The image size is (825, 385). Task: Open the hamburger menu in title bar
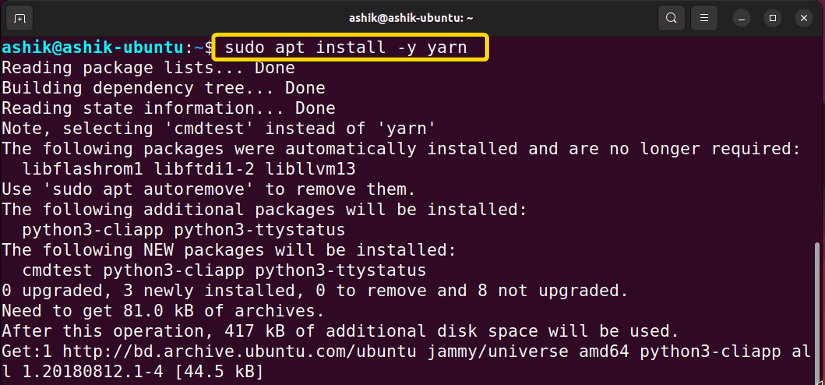click(x=704, y=18)
